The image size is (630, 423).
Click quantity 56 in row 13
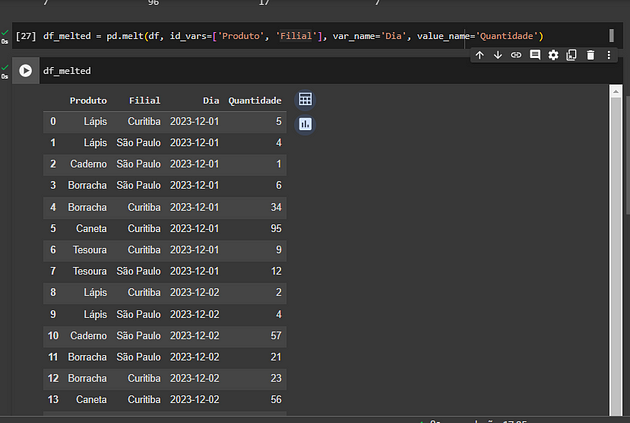[x=276, y=400]
